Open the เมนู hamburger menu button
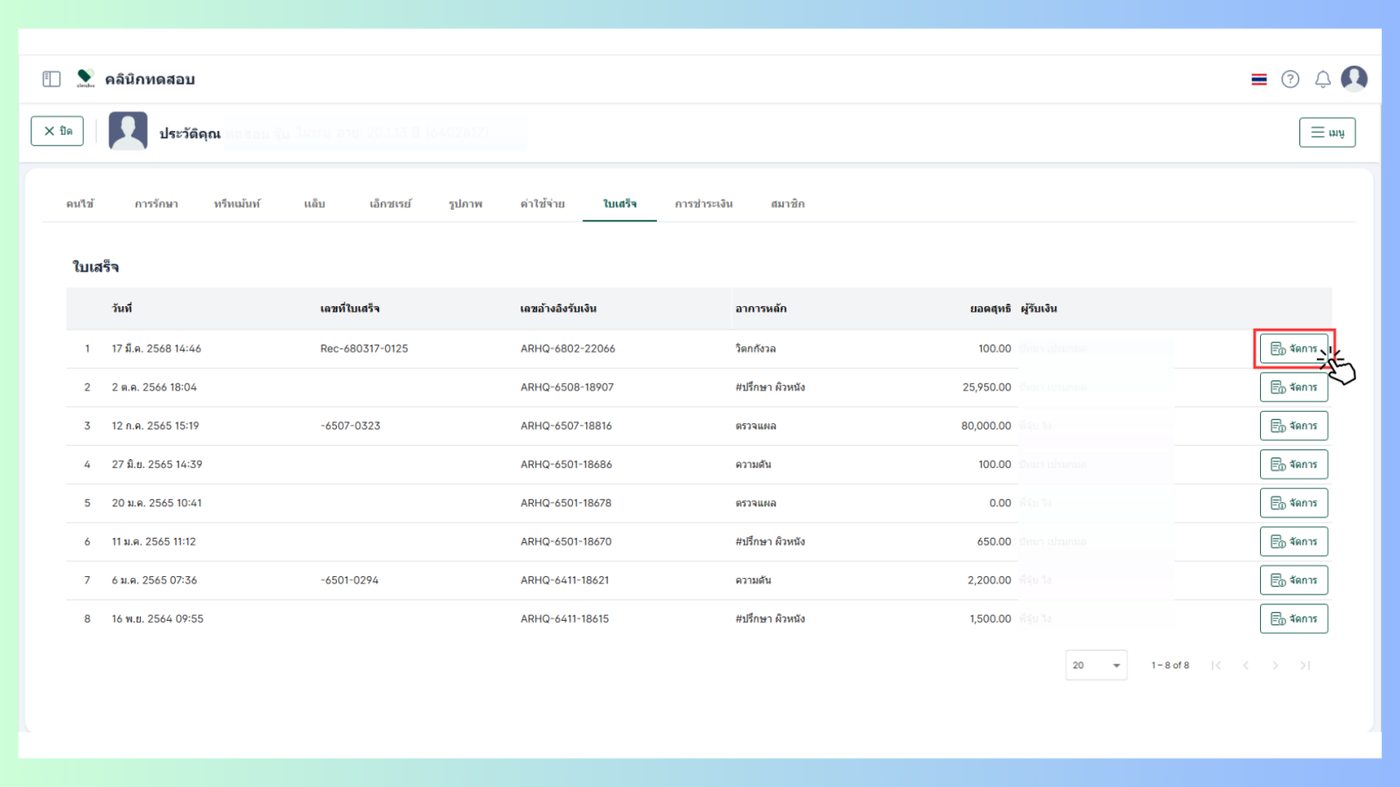Viewport: 1400px width, 787px height. tap(1327, 132)
